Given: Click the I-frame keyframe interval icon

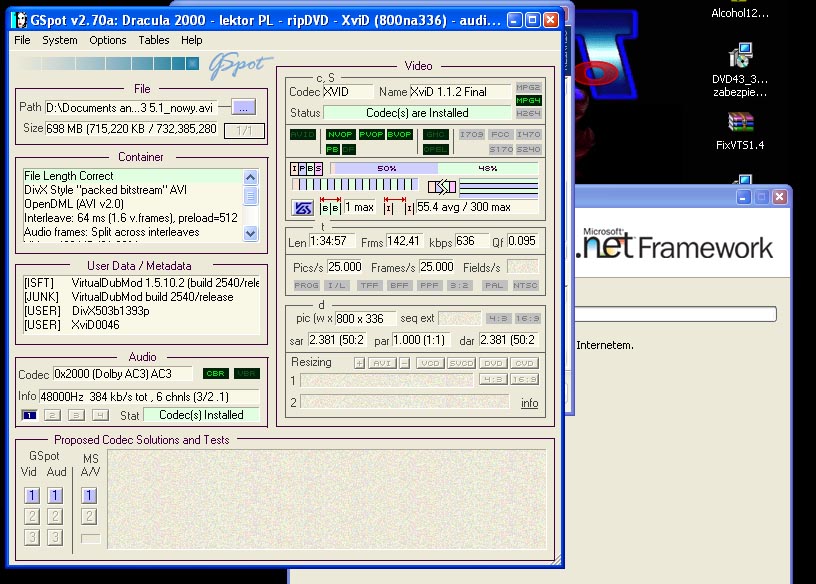Looking at the screenshot, I should click(399, 207).
